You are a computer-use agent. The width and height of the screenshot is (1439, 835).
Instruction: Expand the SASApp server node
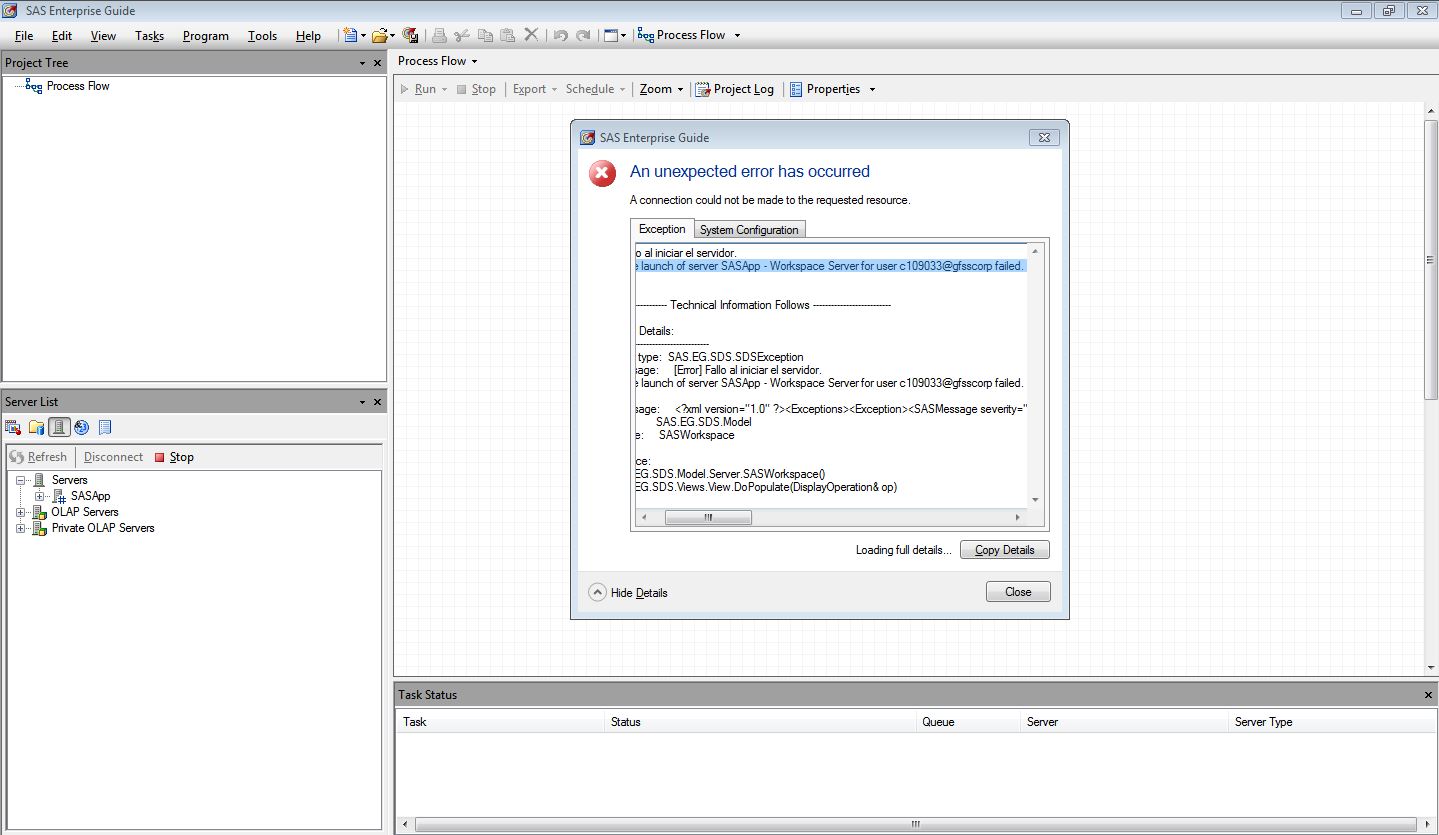click(x=40, y=496)
